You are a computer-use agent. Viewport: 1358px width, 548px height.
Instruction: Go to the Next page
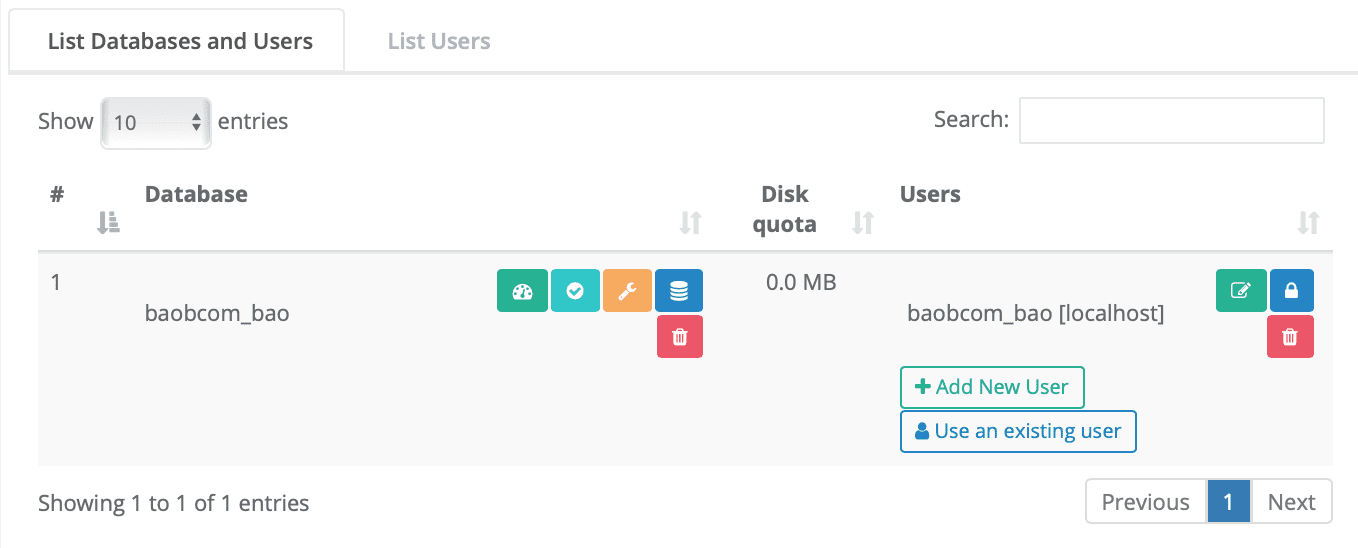1292,502
